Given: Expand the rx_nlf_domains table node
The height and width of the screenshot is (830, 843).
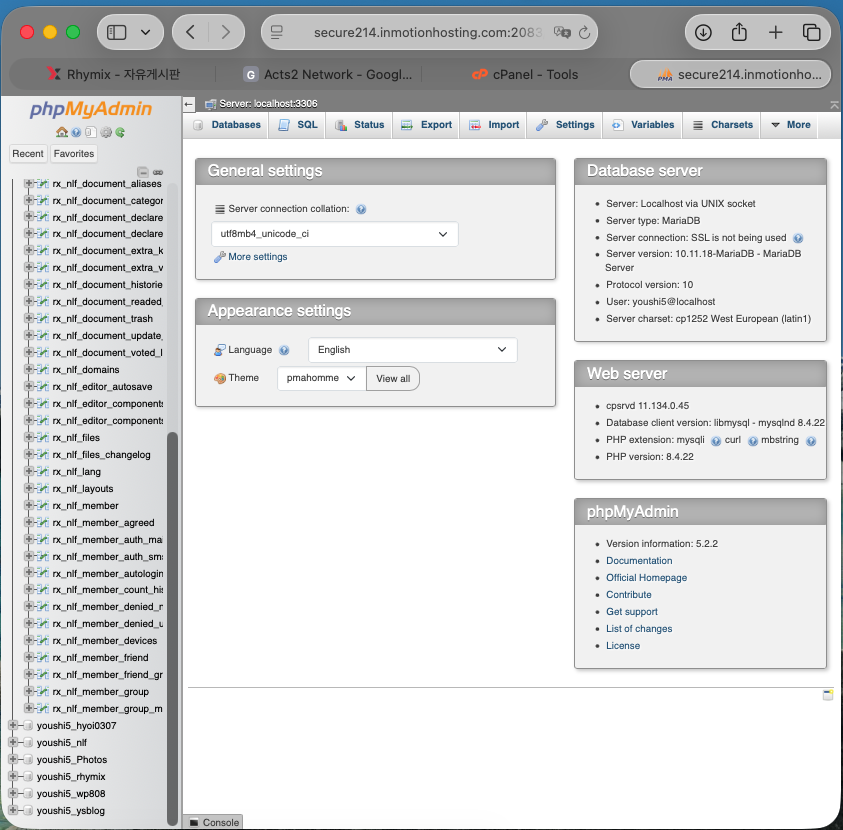Looking at the screenshot, I should tap(28, 369).
